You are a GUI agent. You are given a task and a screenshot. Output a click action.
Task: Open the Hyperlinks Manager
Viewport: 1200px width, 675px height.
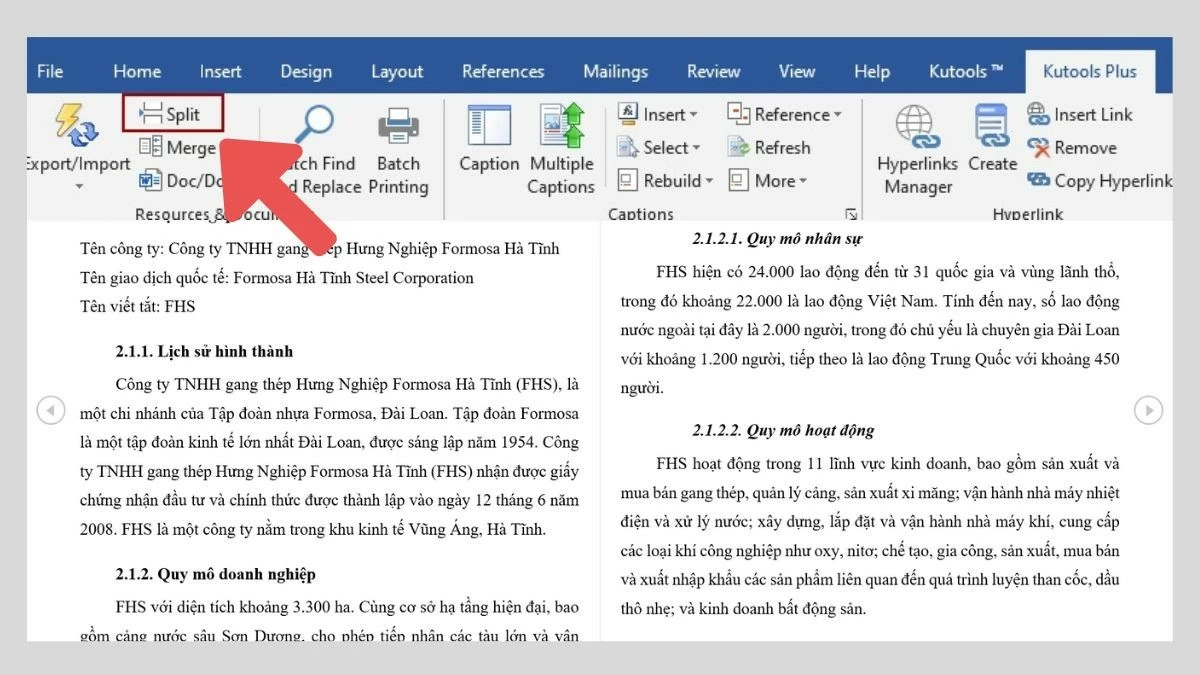click(916, 150)
